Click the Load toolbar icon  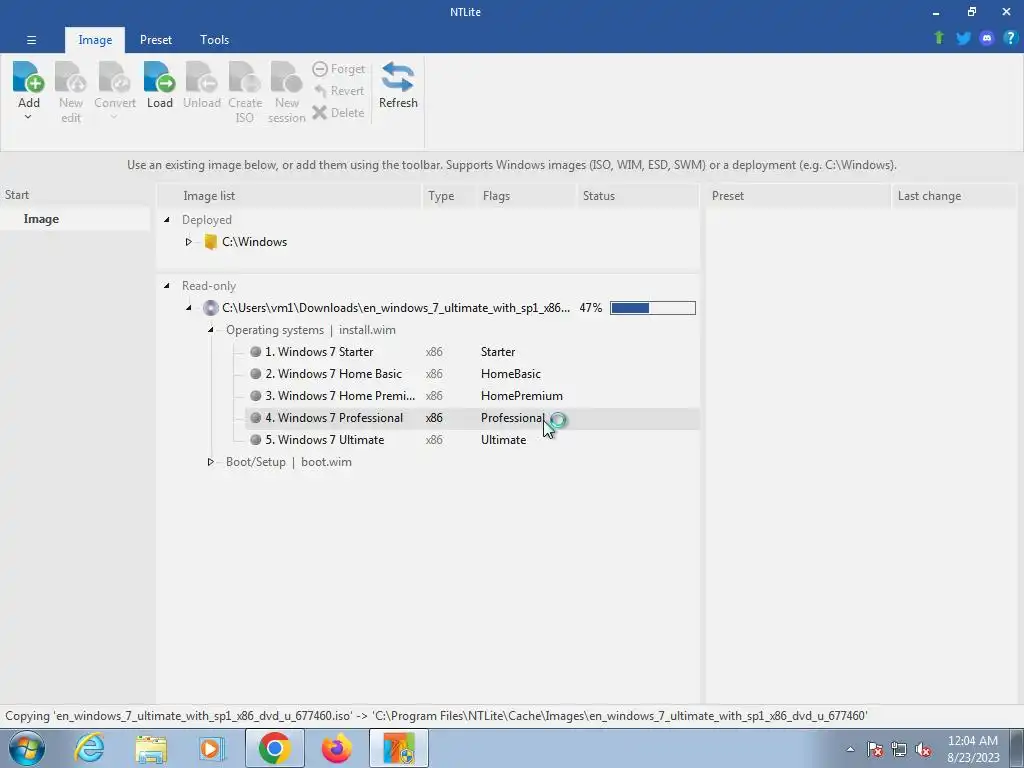click(x=159, y=77)
